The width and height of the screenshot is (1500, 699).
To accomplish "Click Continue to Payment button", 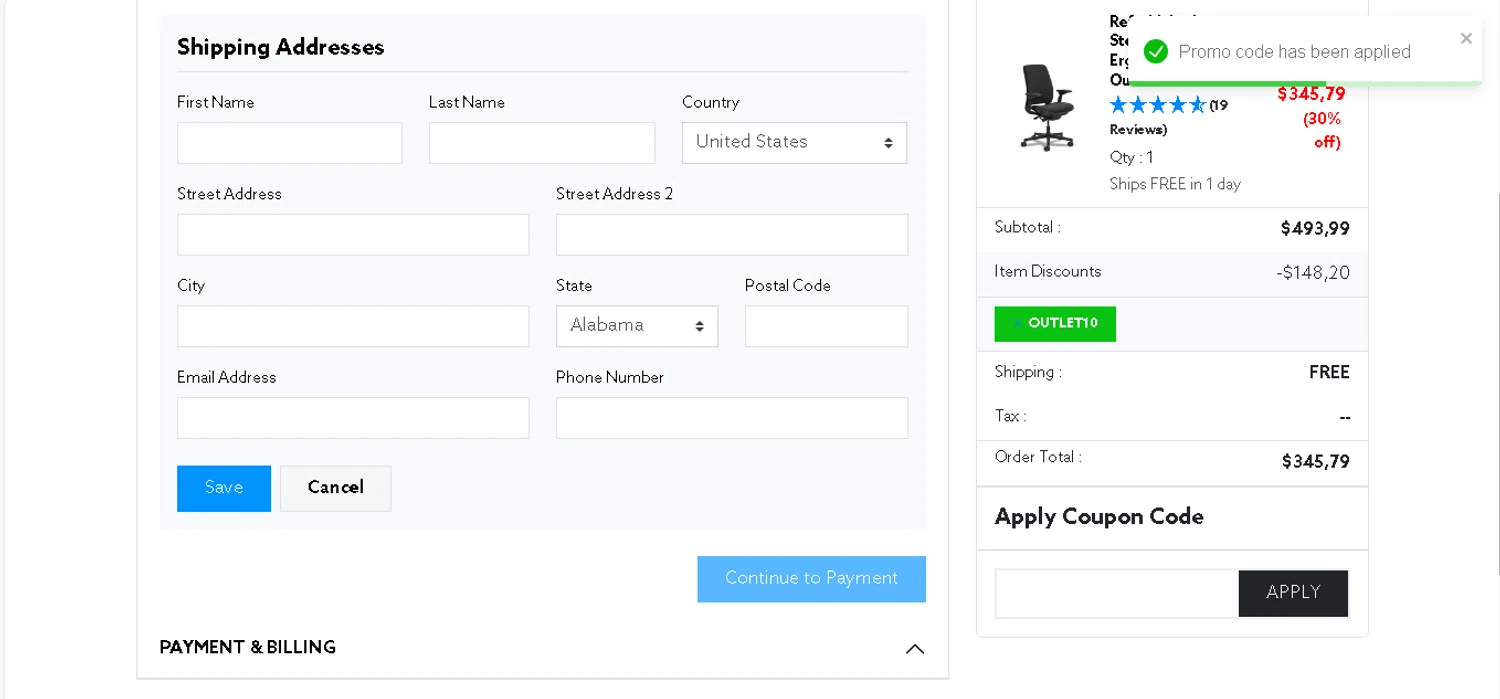I will (811, 579).
